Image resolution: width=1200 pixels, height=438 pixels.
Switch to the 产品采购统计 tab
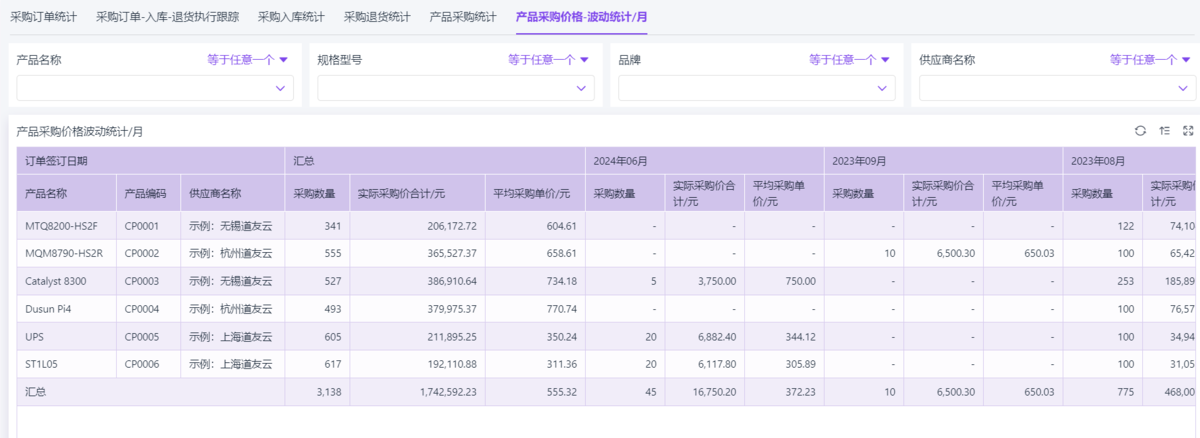463,17
